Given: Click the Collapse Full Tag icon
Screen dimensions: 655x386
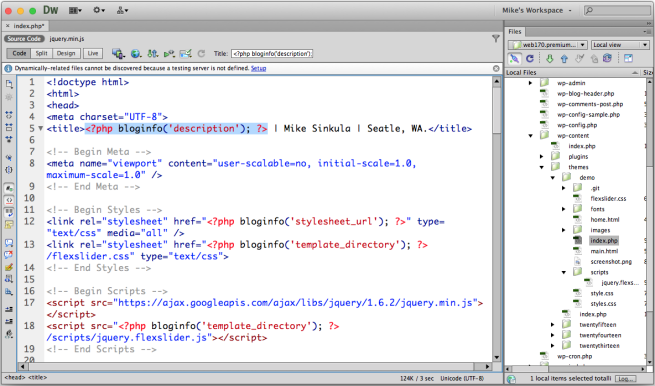Looking at the screenshot, I should pos(9,115).
